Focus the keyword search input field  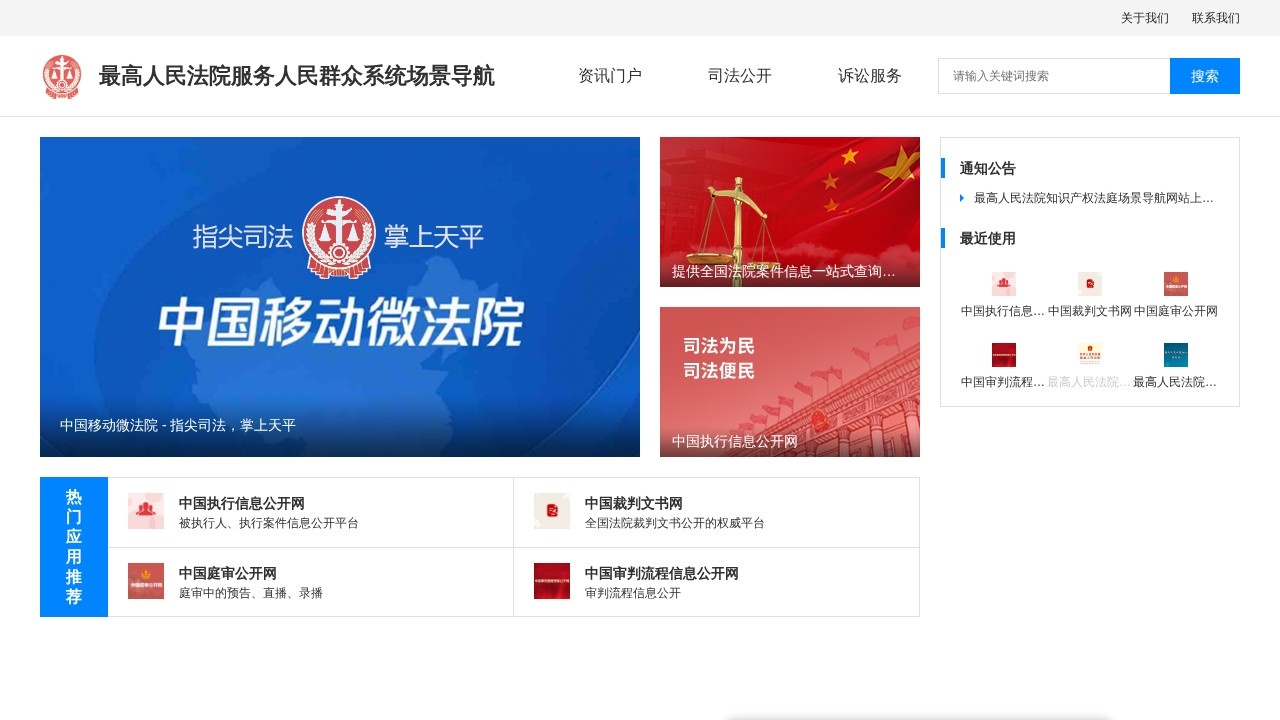click(x=1054, y=76)
